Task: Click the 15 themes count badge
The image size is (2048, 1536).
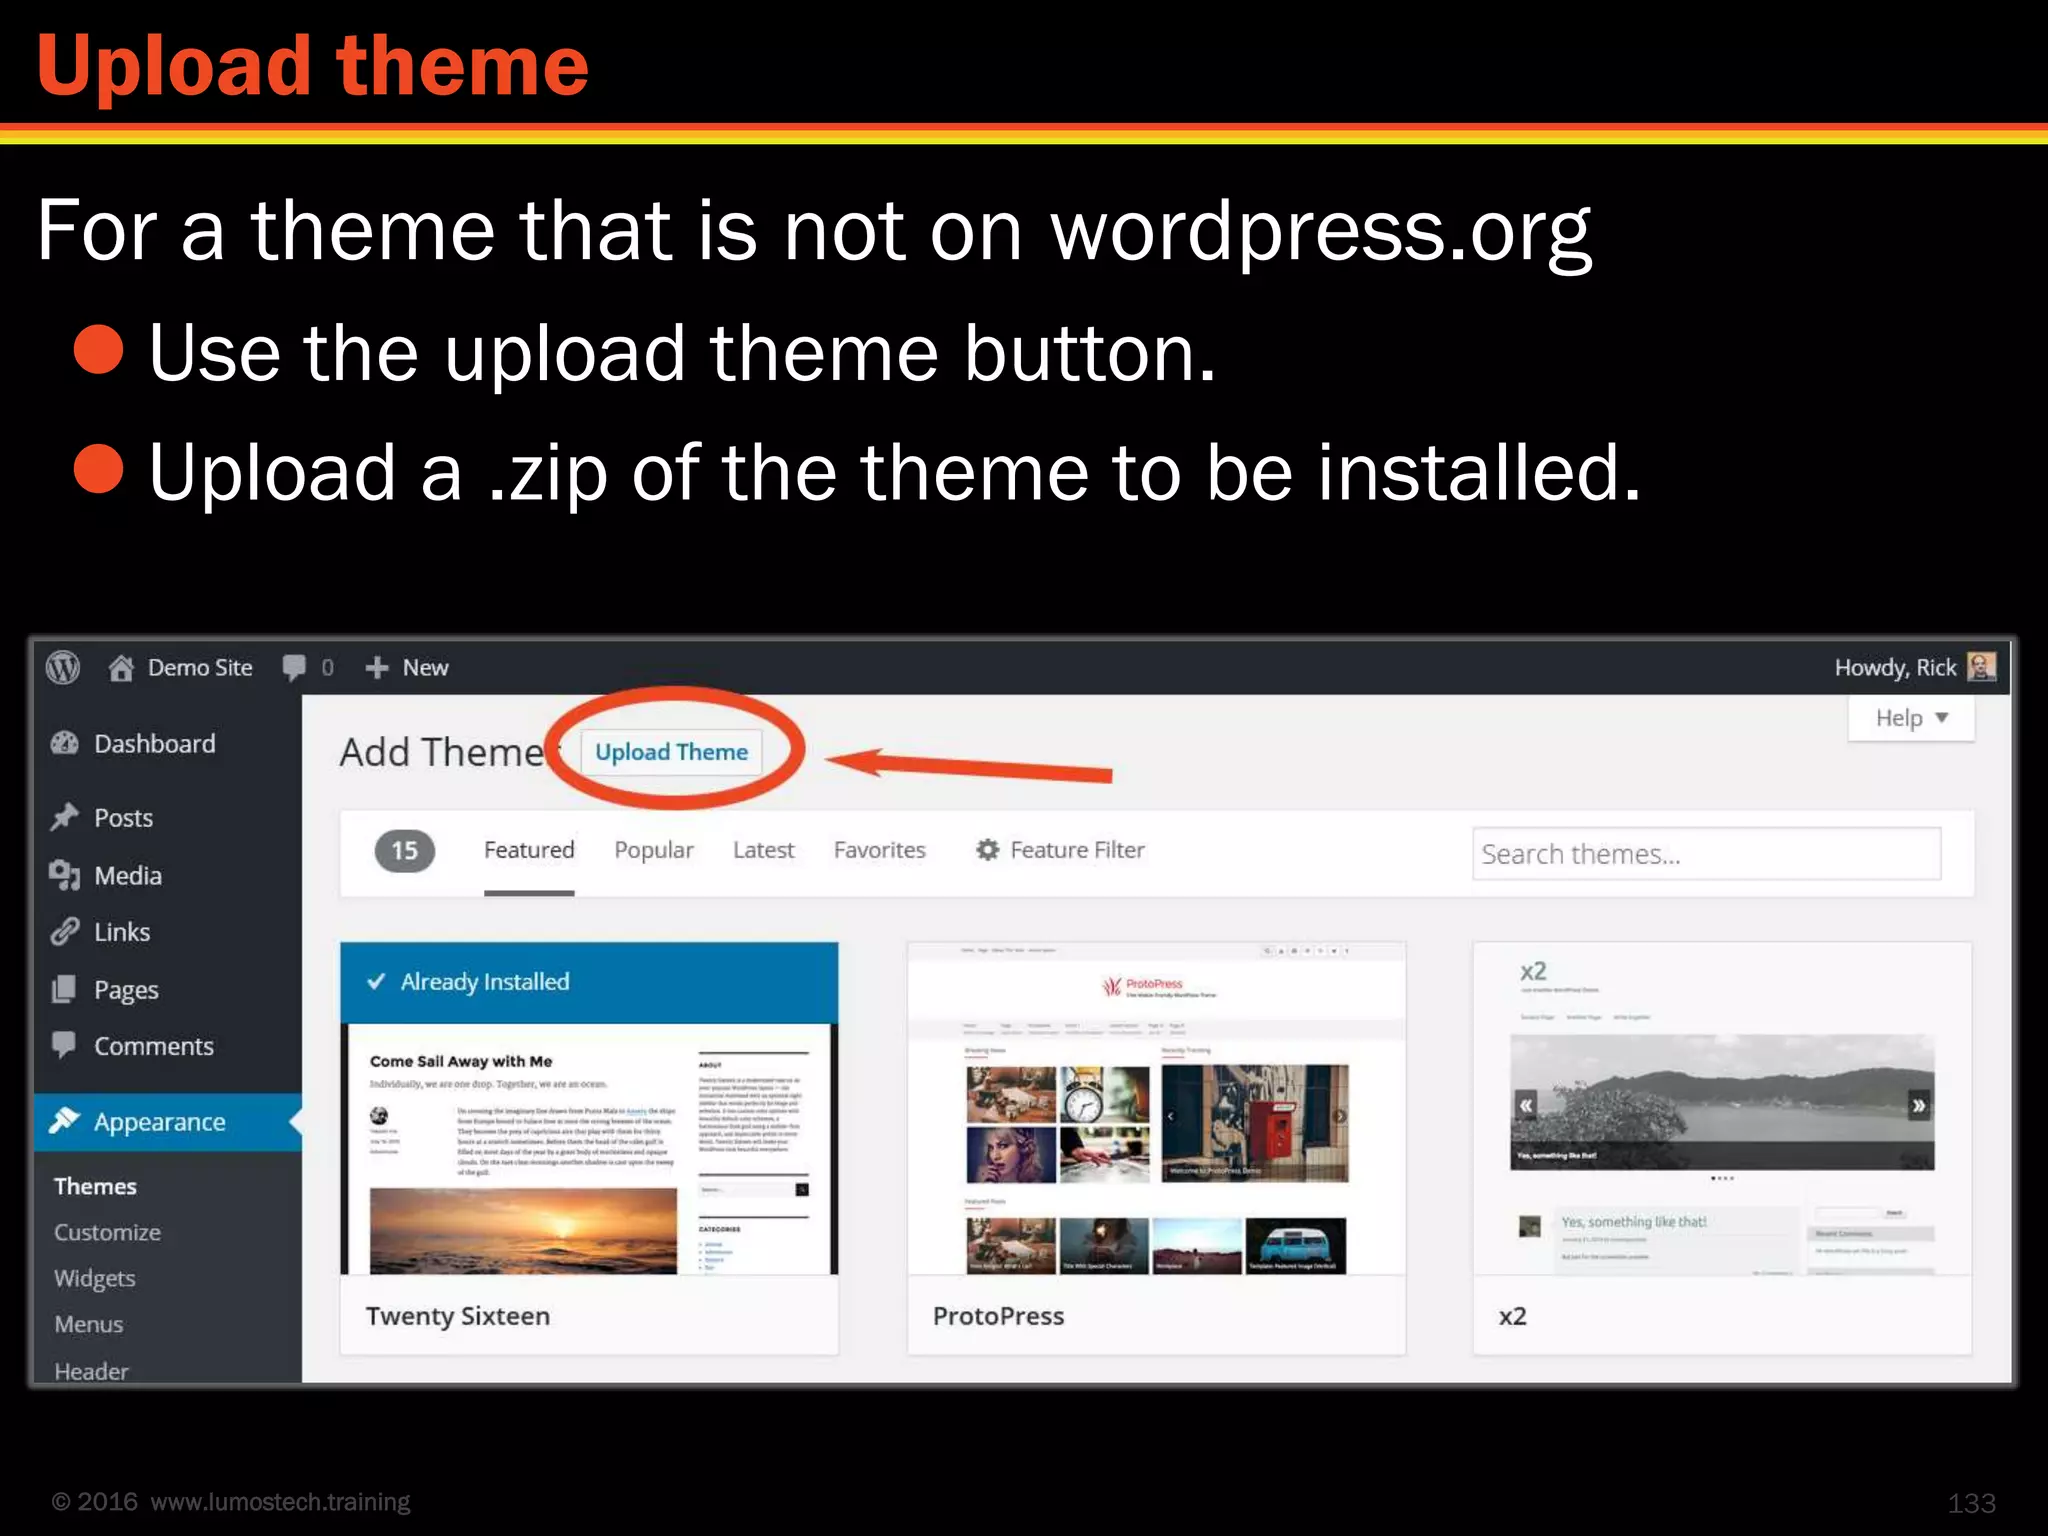Action: tap(404, 851)
